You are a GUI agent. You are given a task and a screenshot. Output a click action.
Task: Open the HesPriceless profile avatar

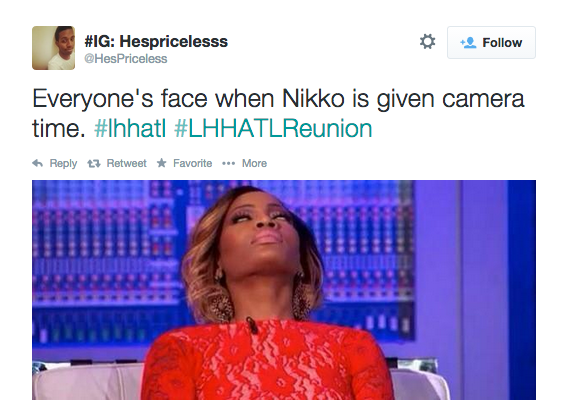click(x=53, y=48)
